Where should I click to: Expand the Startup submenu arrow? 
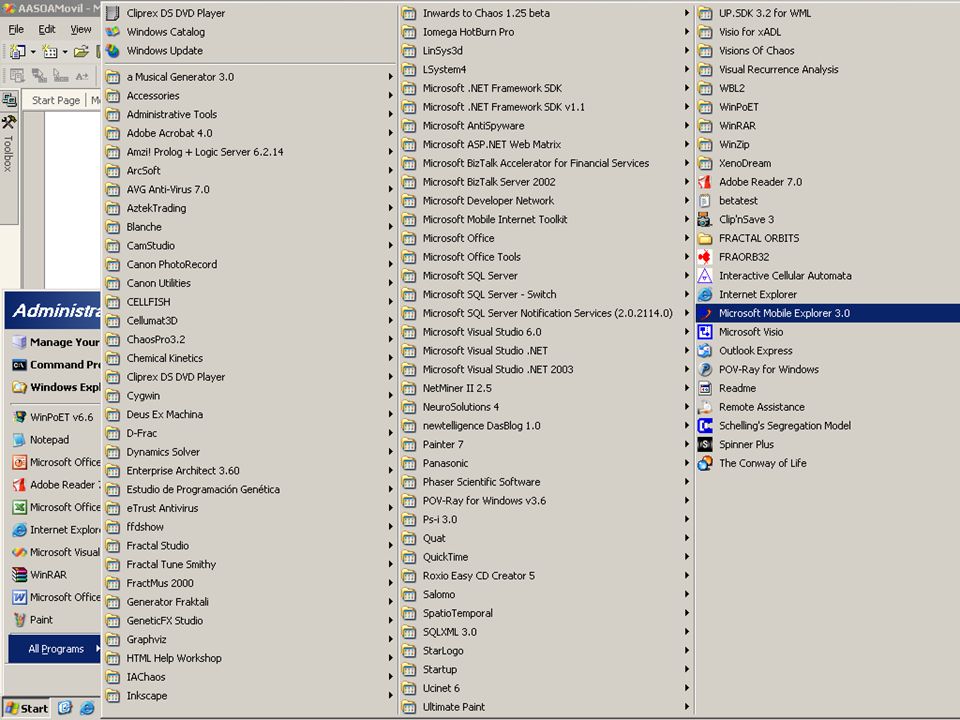tap(686, 669)
